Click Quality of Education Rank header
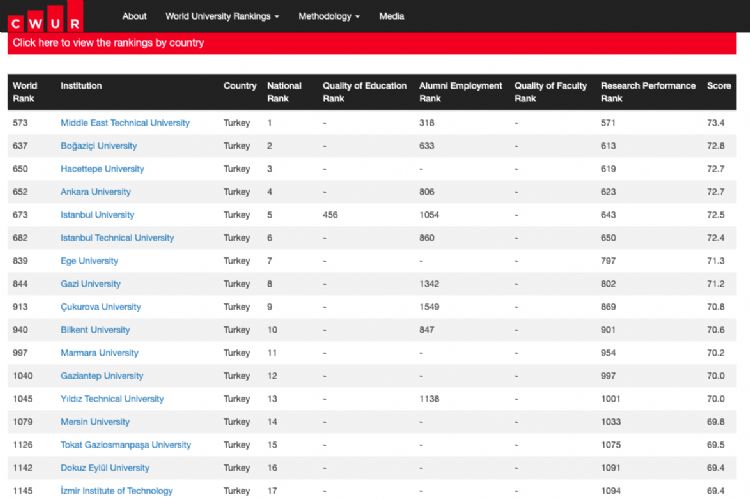Screen dimensions: 750x499 pyautogui.click(x=364, y=92)
